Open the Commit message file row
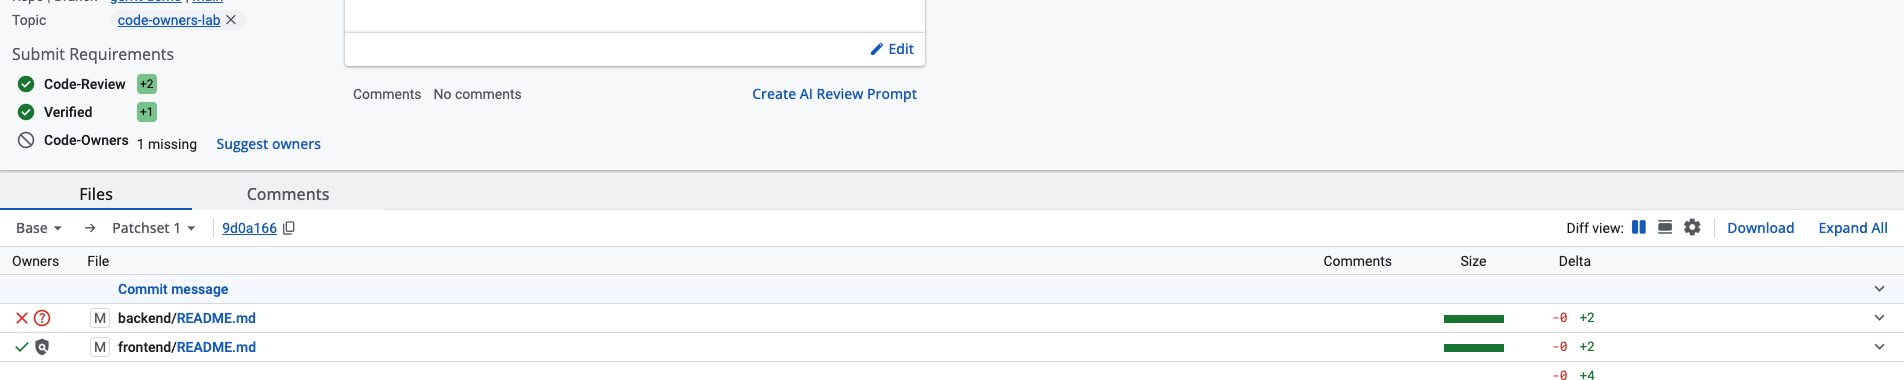 pyautogui.click(x=173, y=289)
